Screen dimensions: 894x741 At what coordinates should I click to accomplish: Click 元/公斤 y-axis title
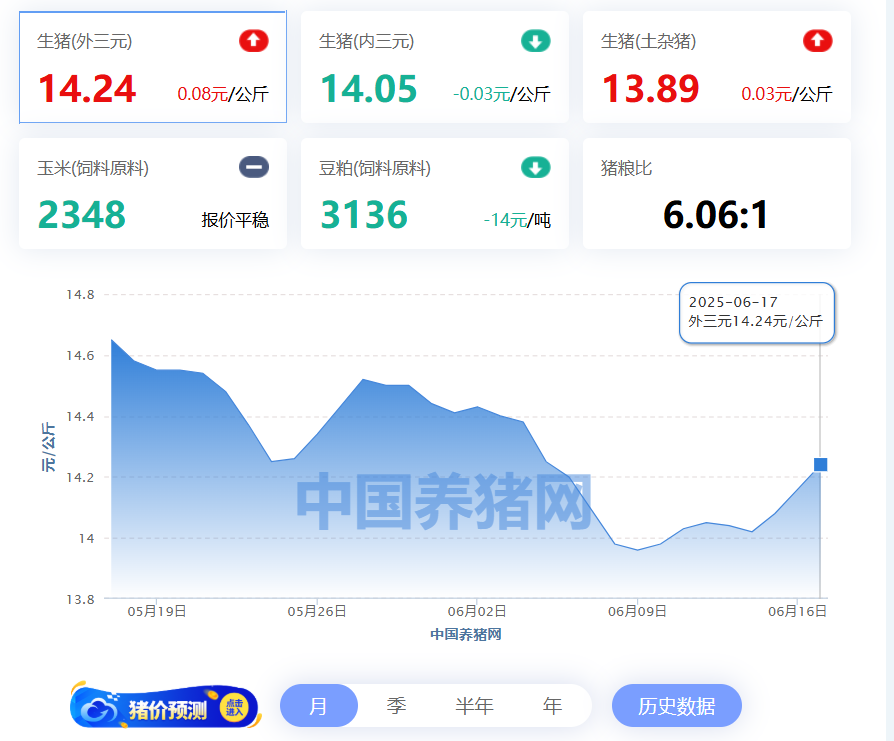(x=48, y=447)
